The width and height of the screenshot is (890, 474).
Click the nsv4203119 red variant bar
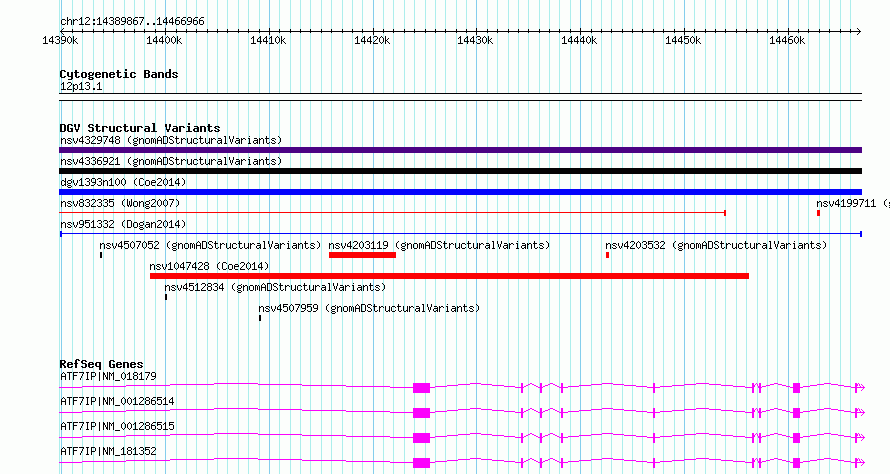(x=362, y=255)
